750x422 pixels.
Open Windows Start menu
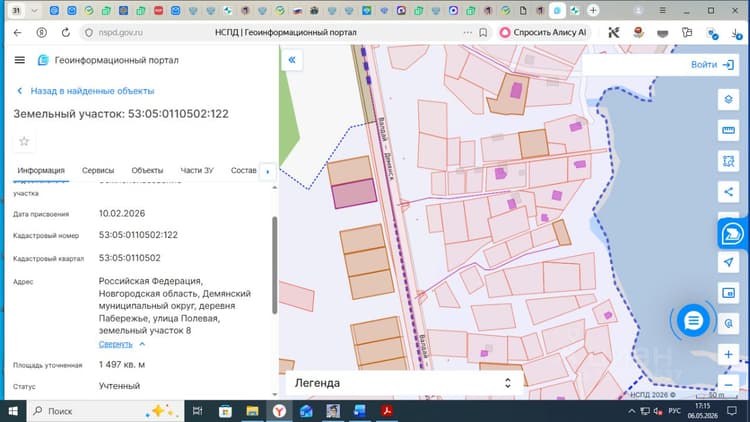[x=13, y=411]
